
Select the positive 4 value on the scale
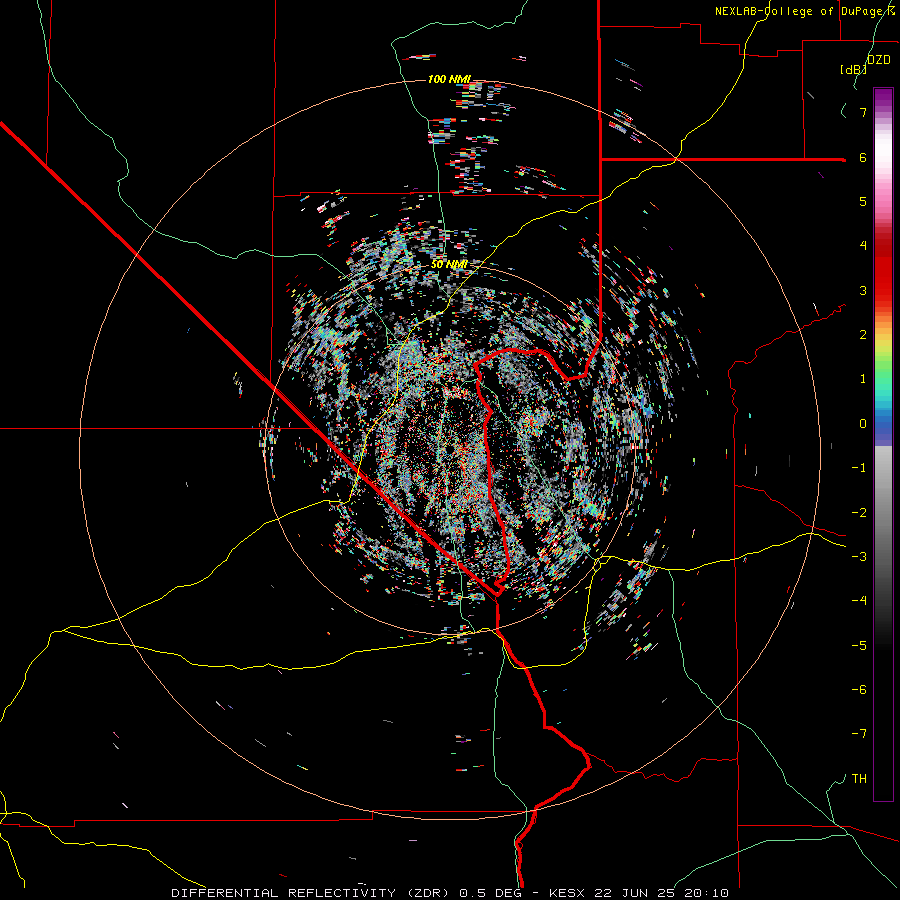(863, 246)
